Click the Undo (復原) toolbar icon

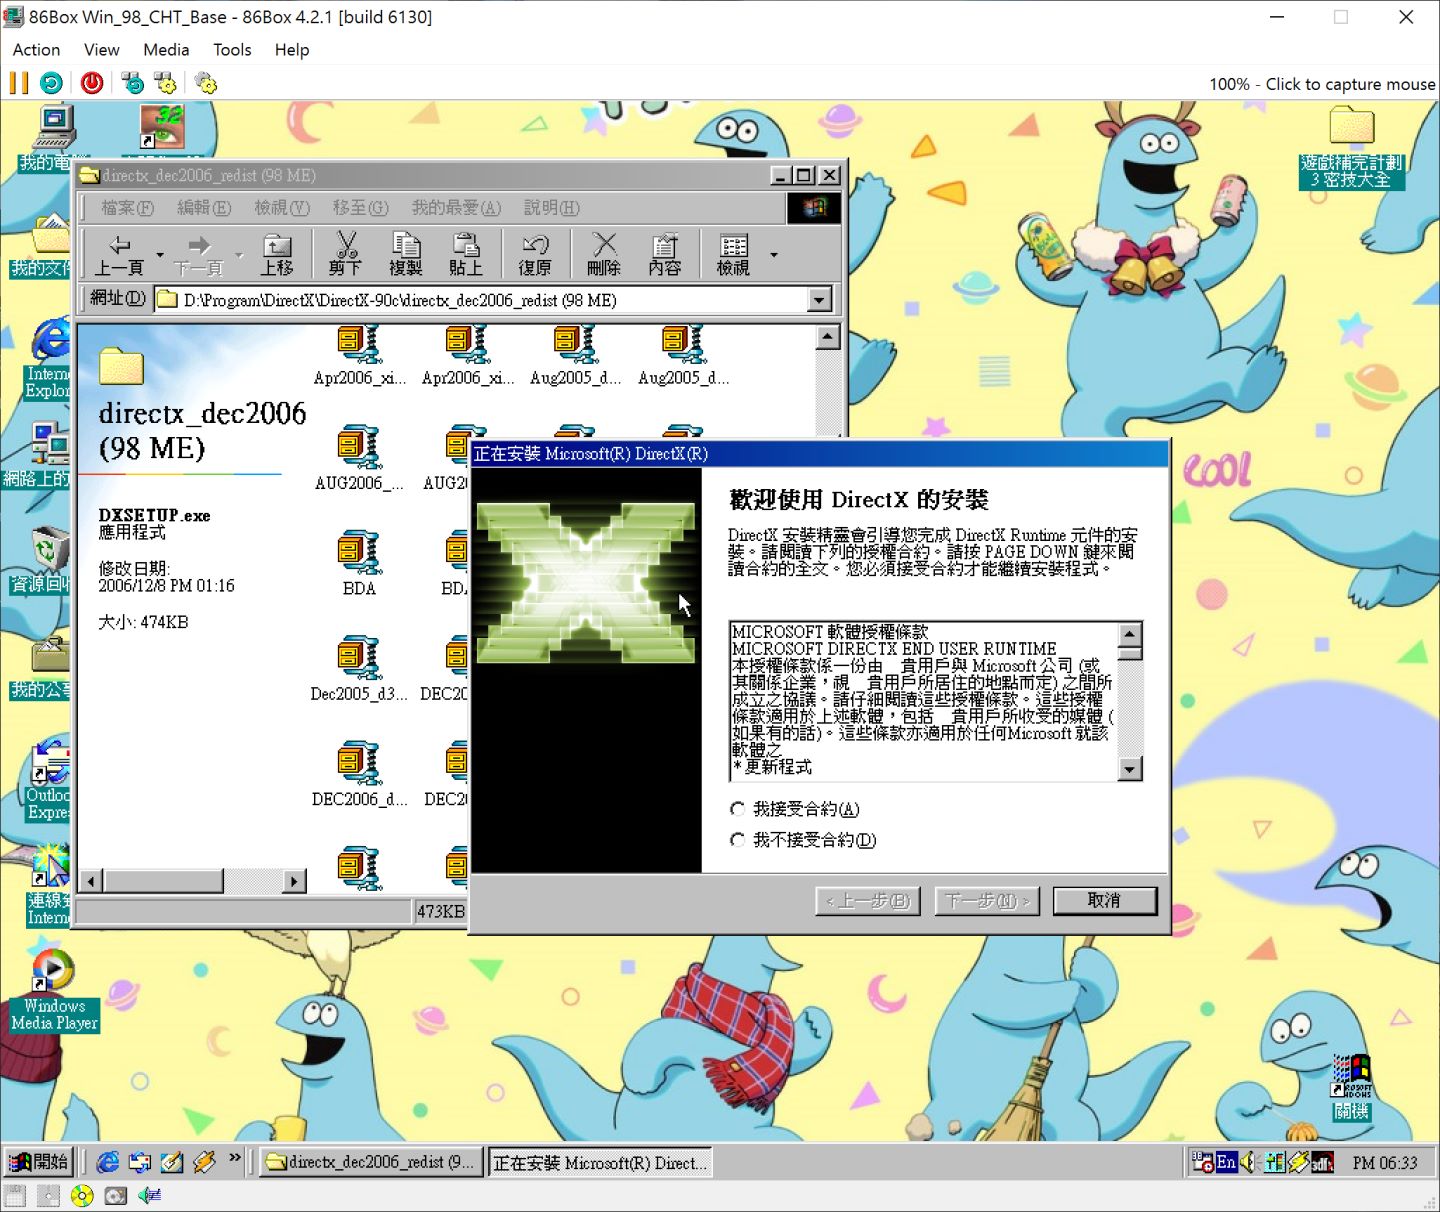pos(535,254)
